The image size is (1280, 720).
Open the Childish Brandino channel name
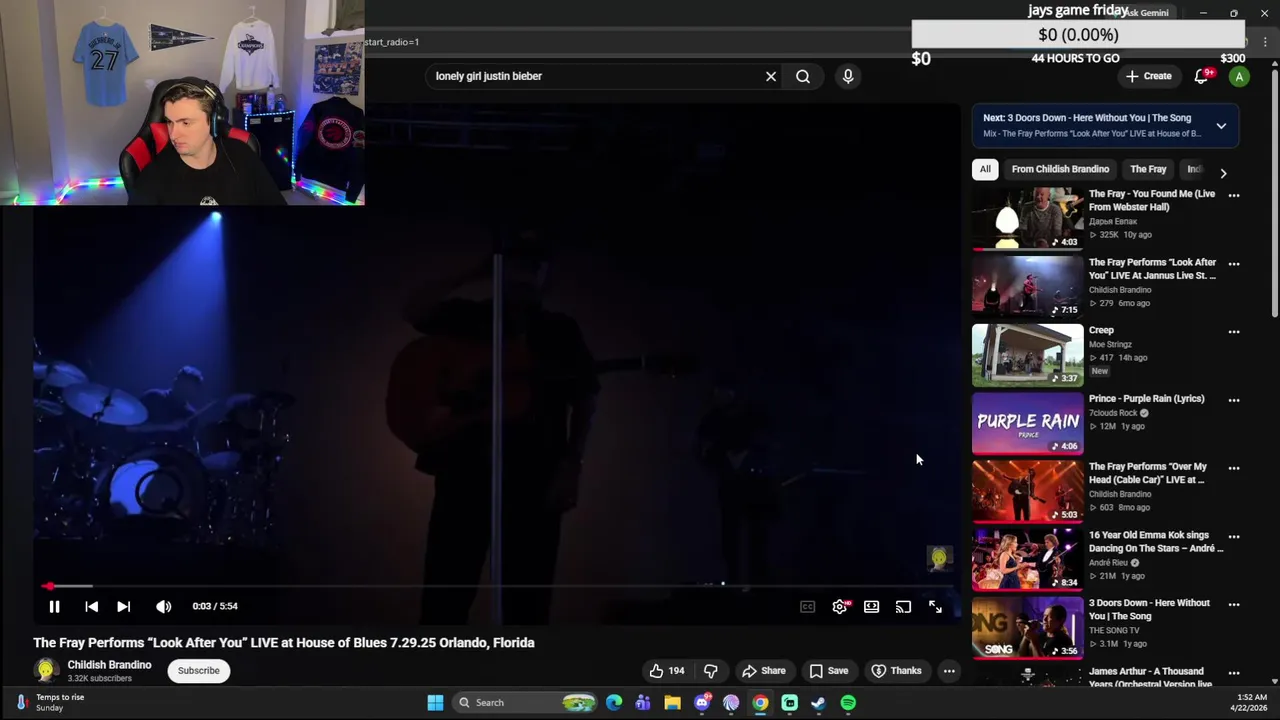click(110, 665)
